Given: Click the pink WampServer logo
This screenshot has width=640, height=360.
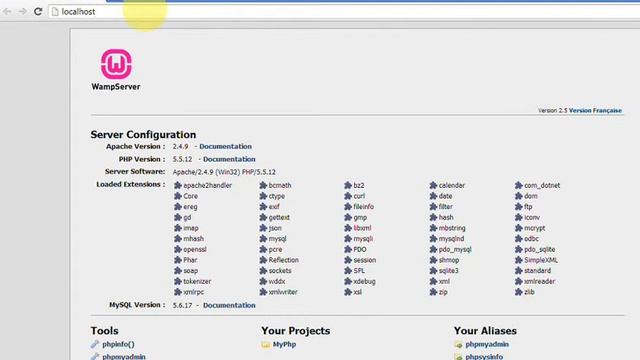Looking at the screenshot, I should (x=116, y=64).
